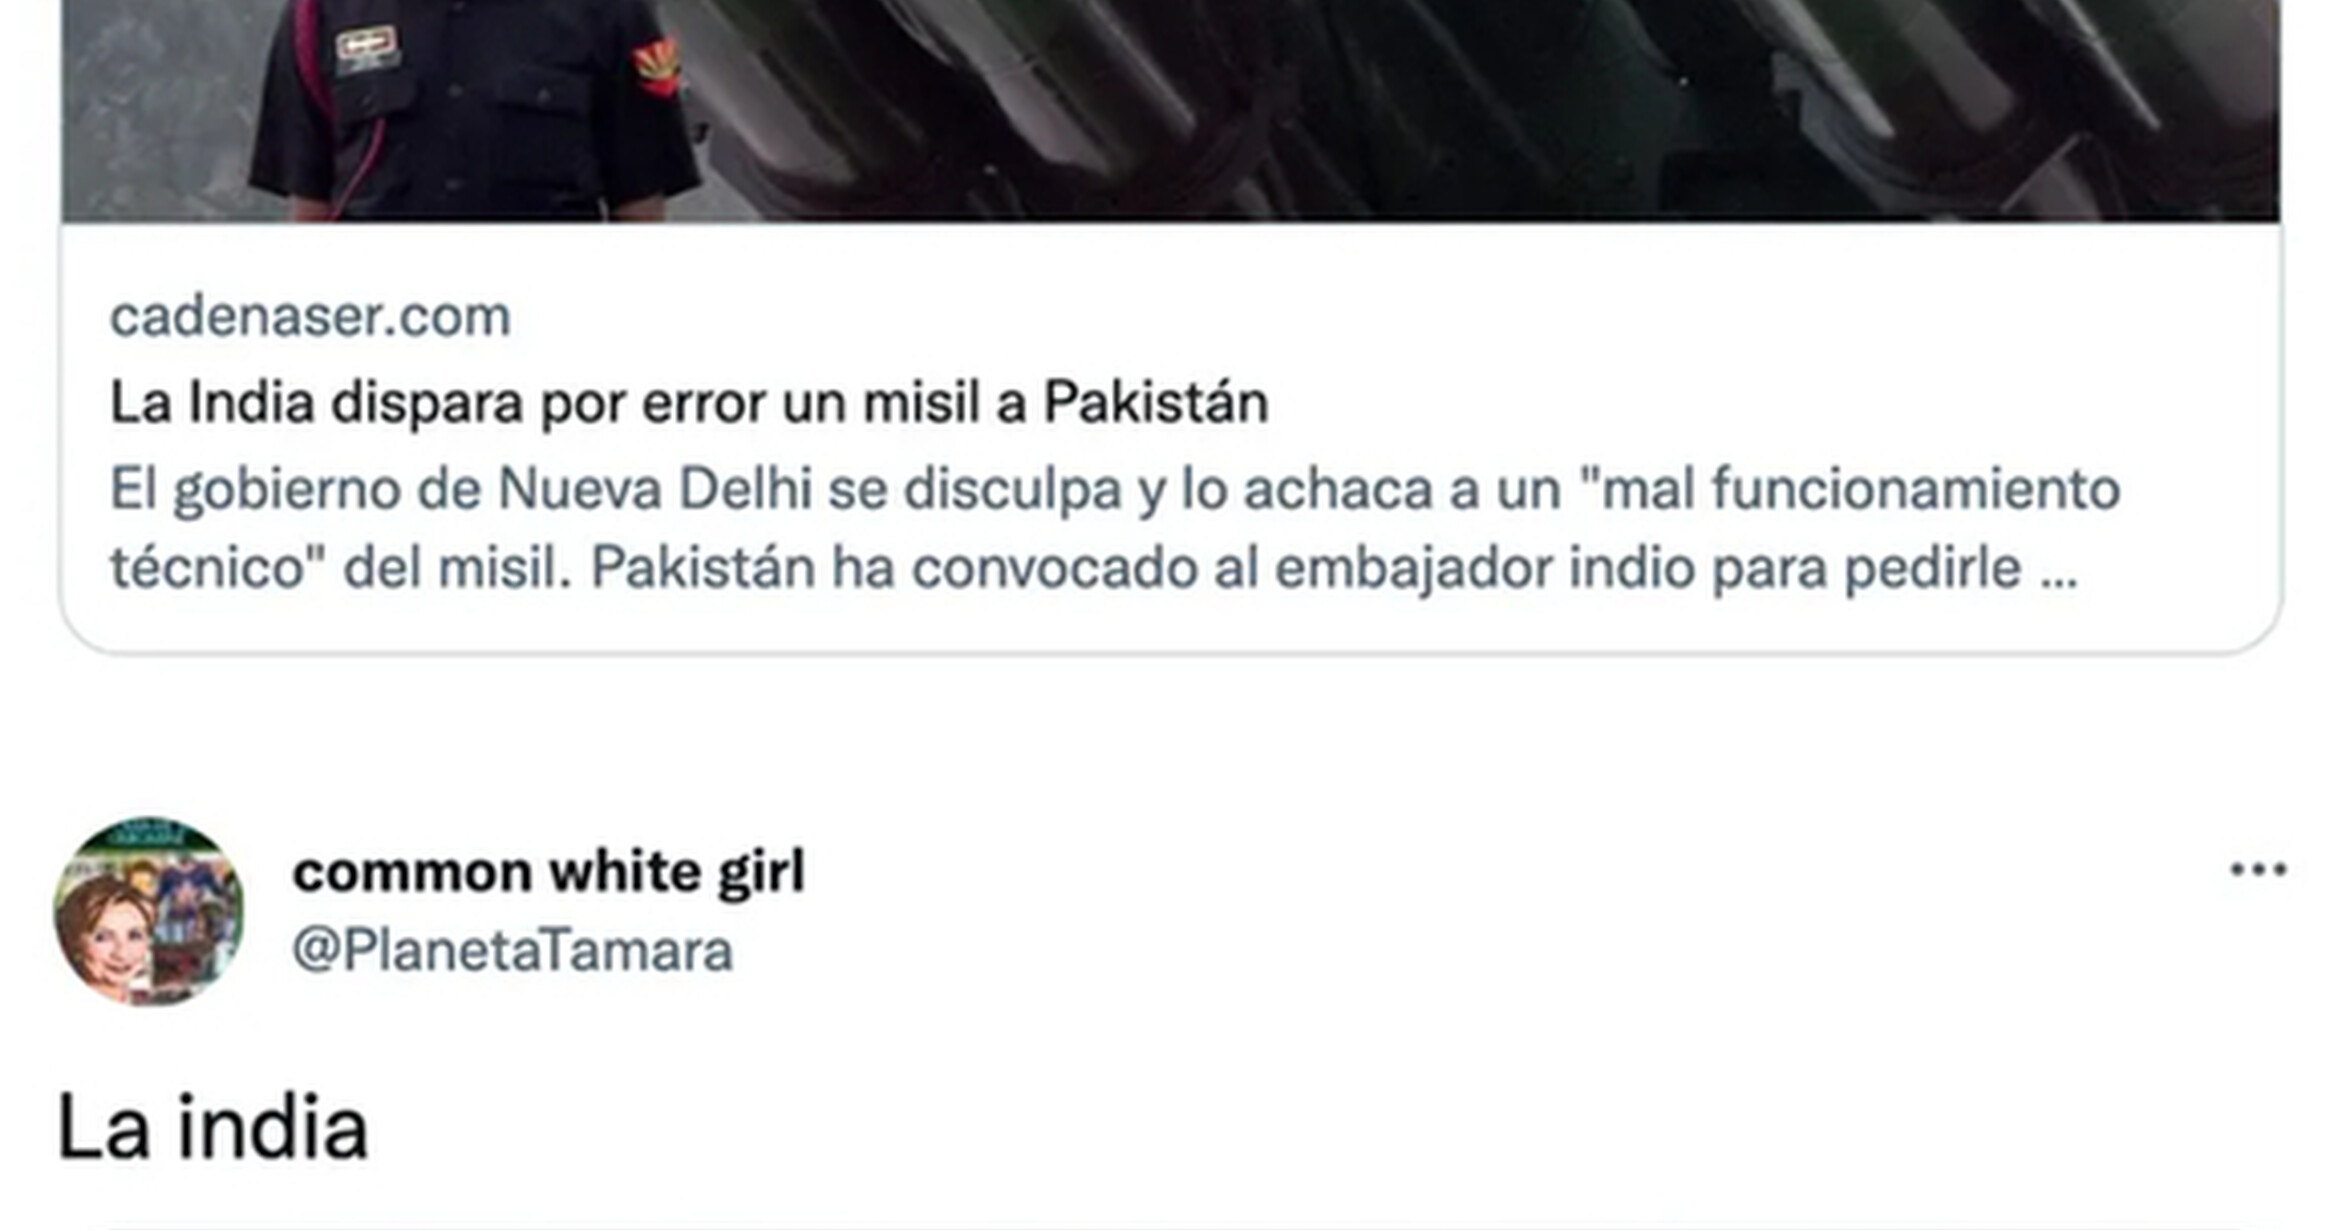Image resolution: width=2350 pixels, height=1230 pixels.
Task: Open the cadenaser.com source link
Action: pyautogui.click(x=310, y=317)
